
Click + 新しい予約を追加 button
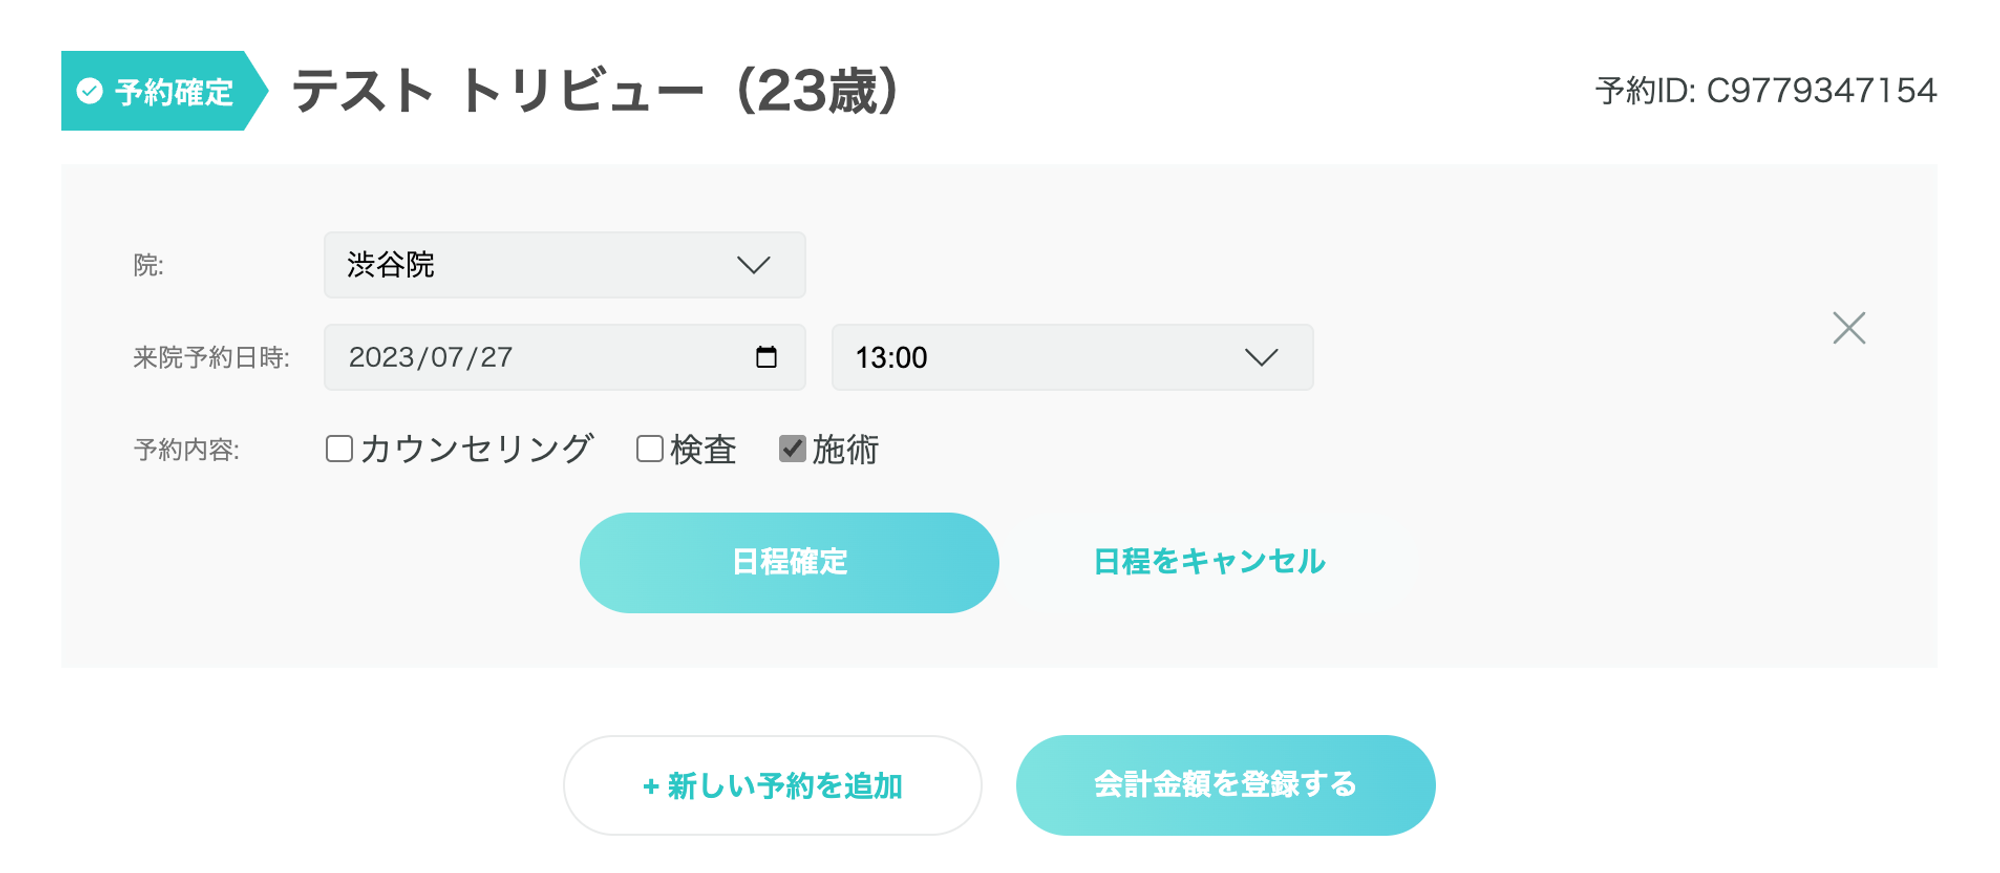[x=772, y=786]
